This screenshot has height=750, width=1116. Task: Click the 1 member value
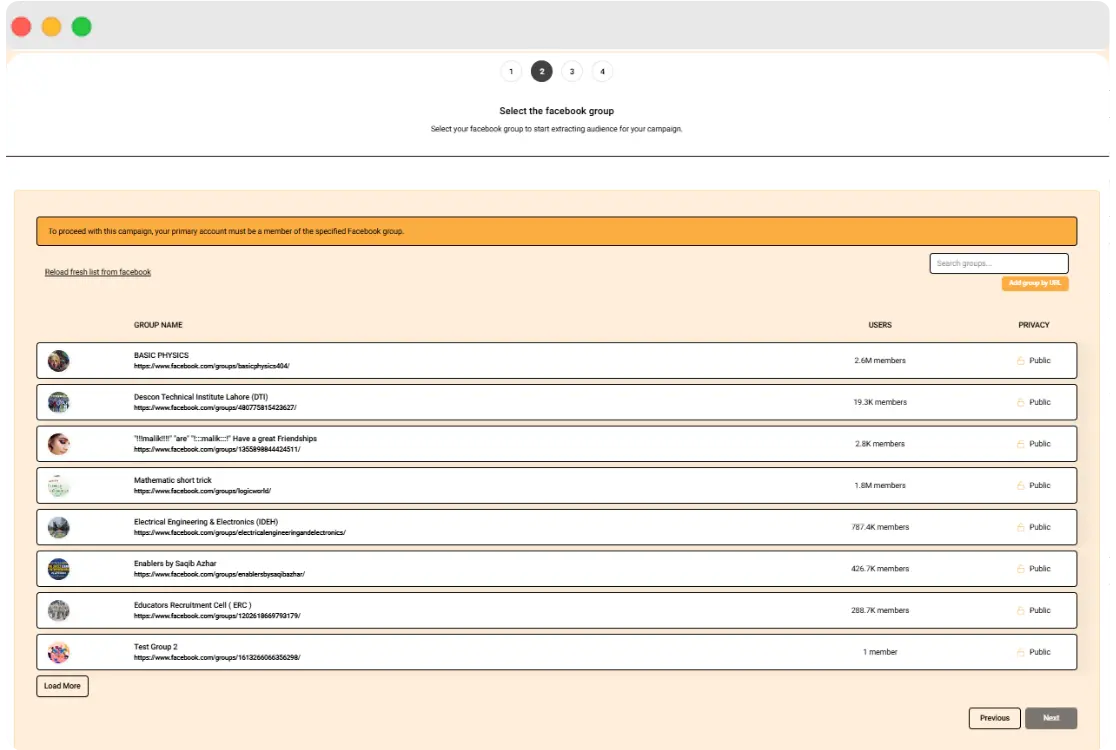click(x=880, y=653)
